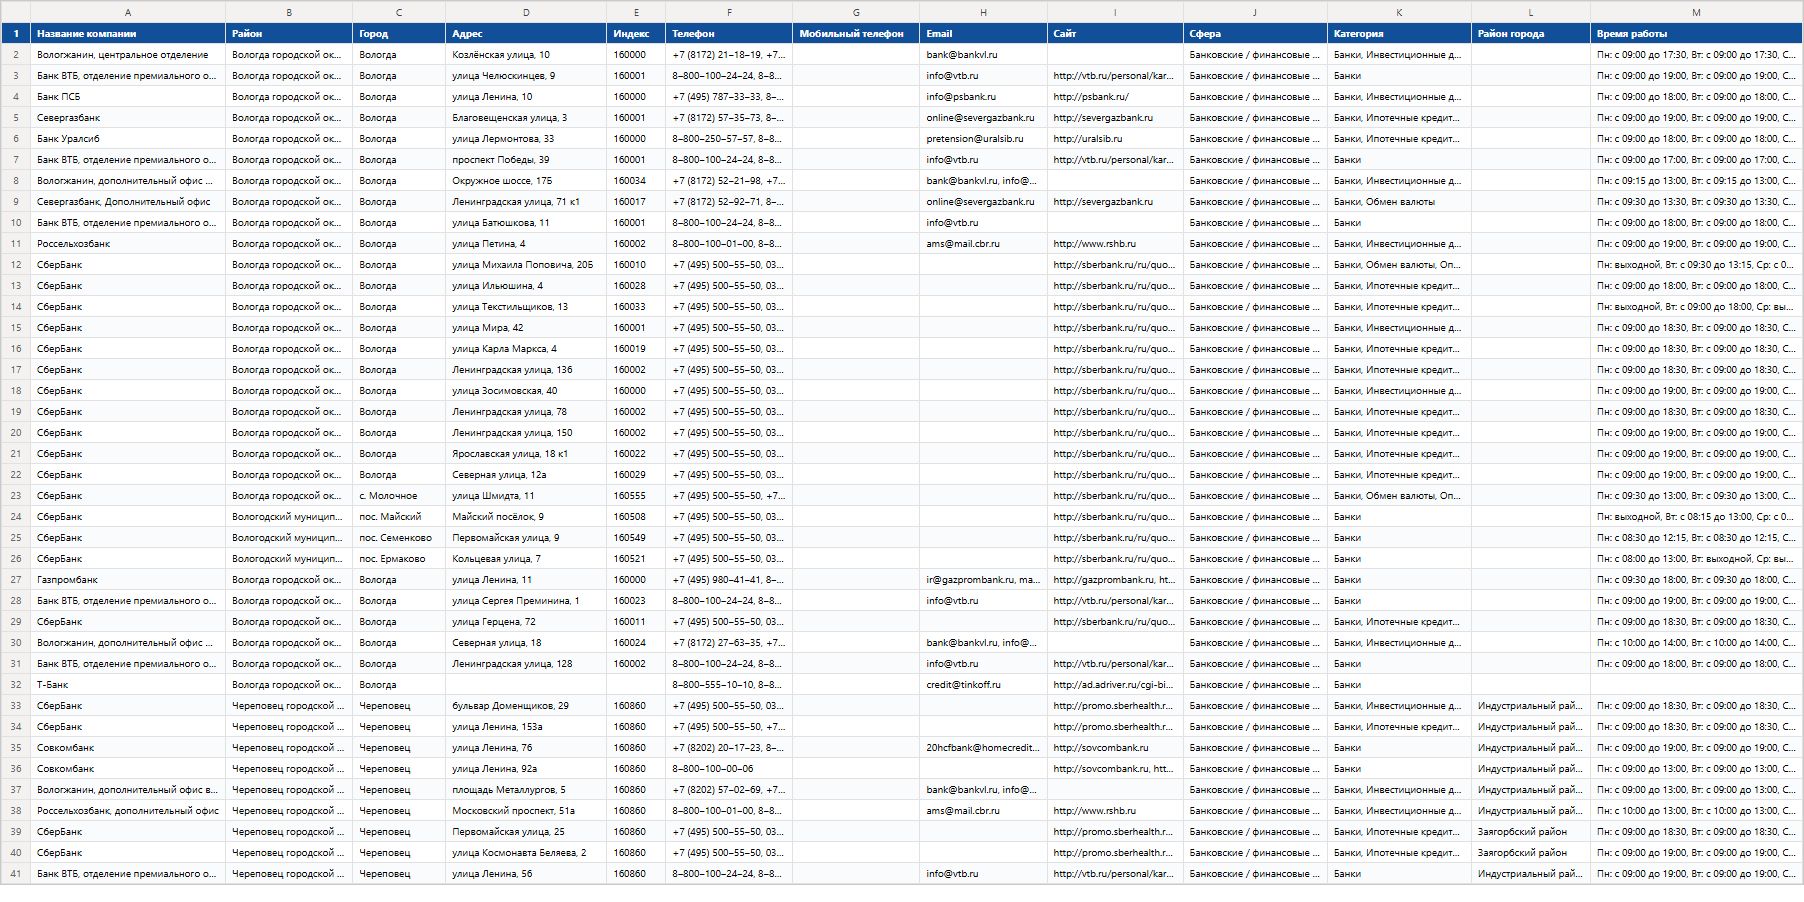Click address "Майский посёлок, 9"
The image size is (1804, 902).
526,517
